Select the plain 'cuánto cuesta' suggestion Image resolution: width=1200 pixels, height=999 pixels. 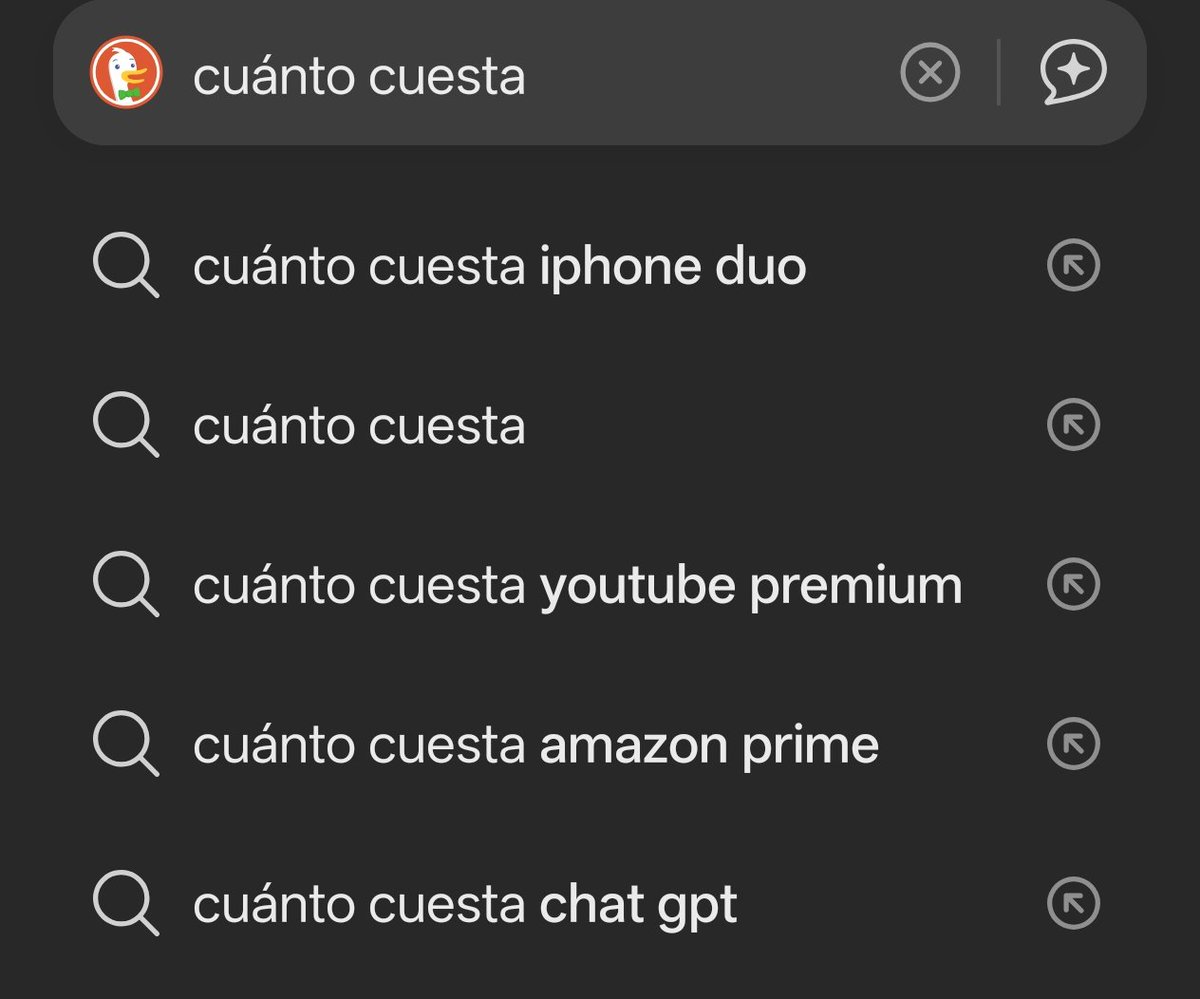pos(600,426)
